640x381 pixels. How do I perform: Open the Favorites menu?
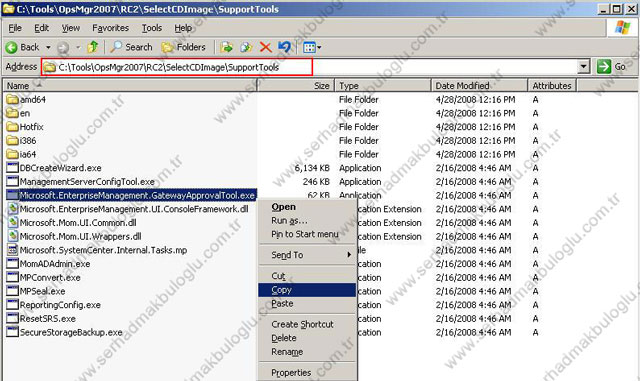[x=110, y=28]
